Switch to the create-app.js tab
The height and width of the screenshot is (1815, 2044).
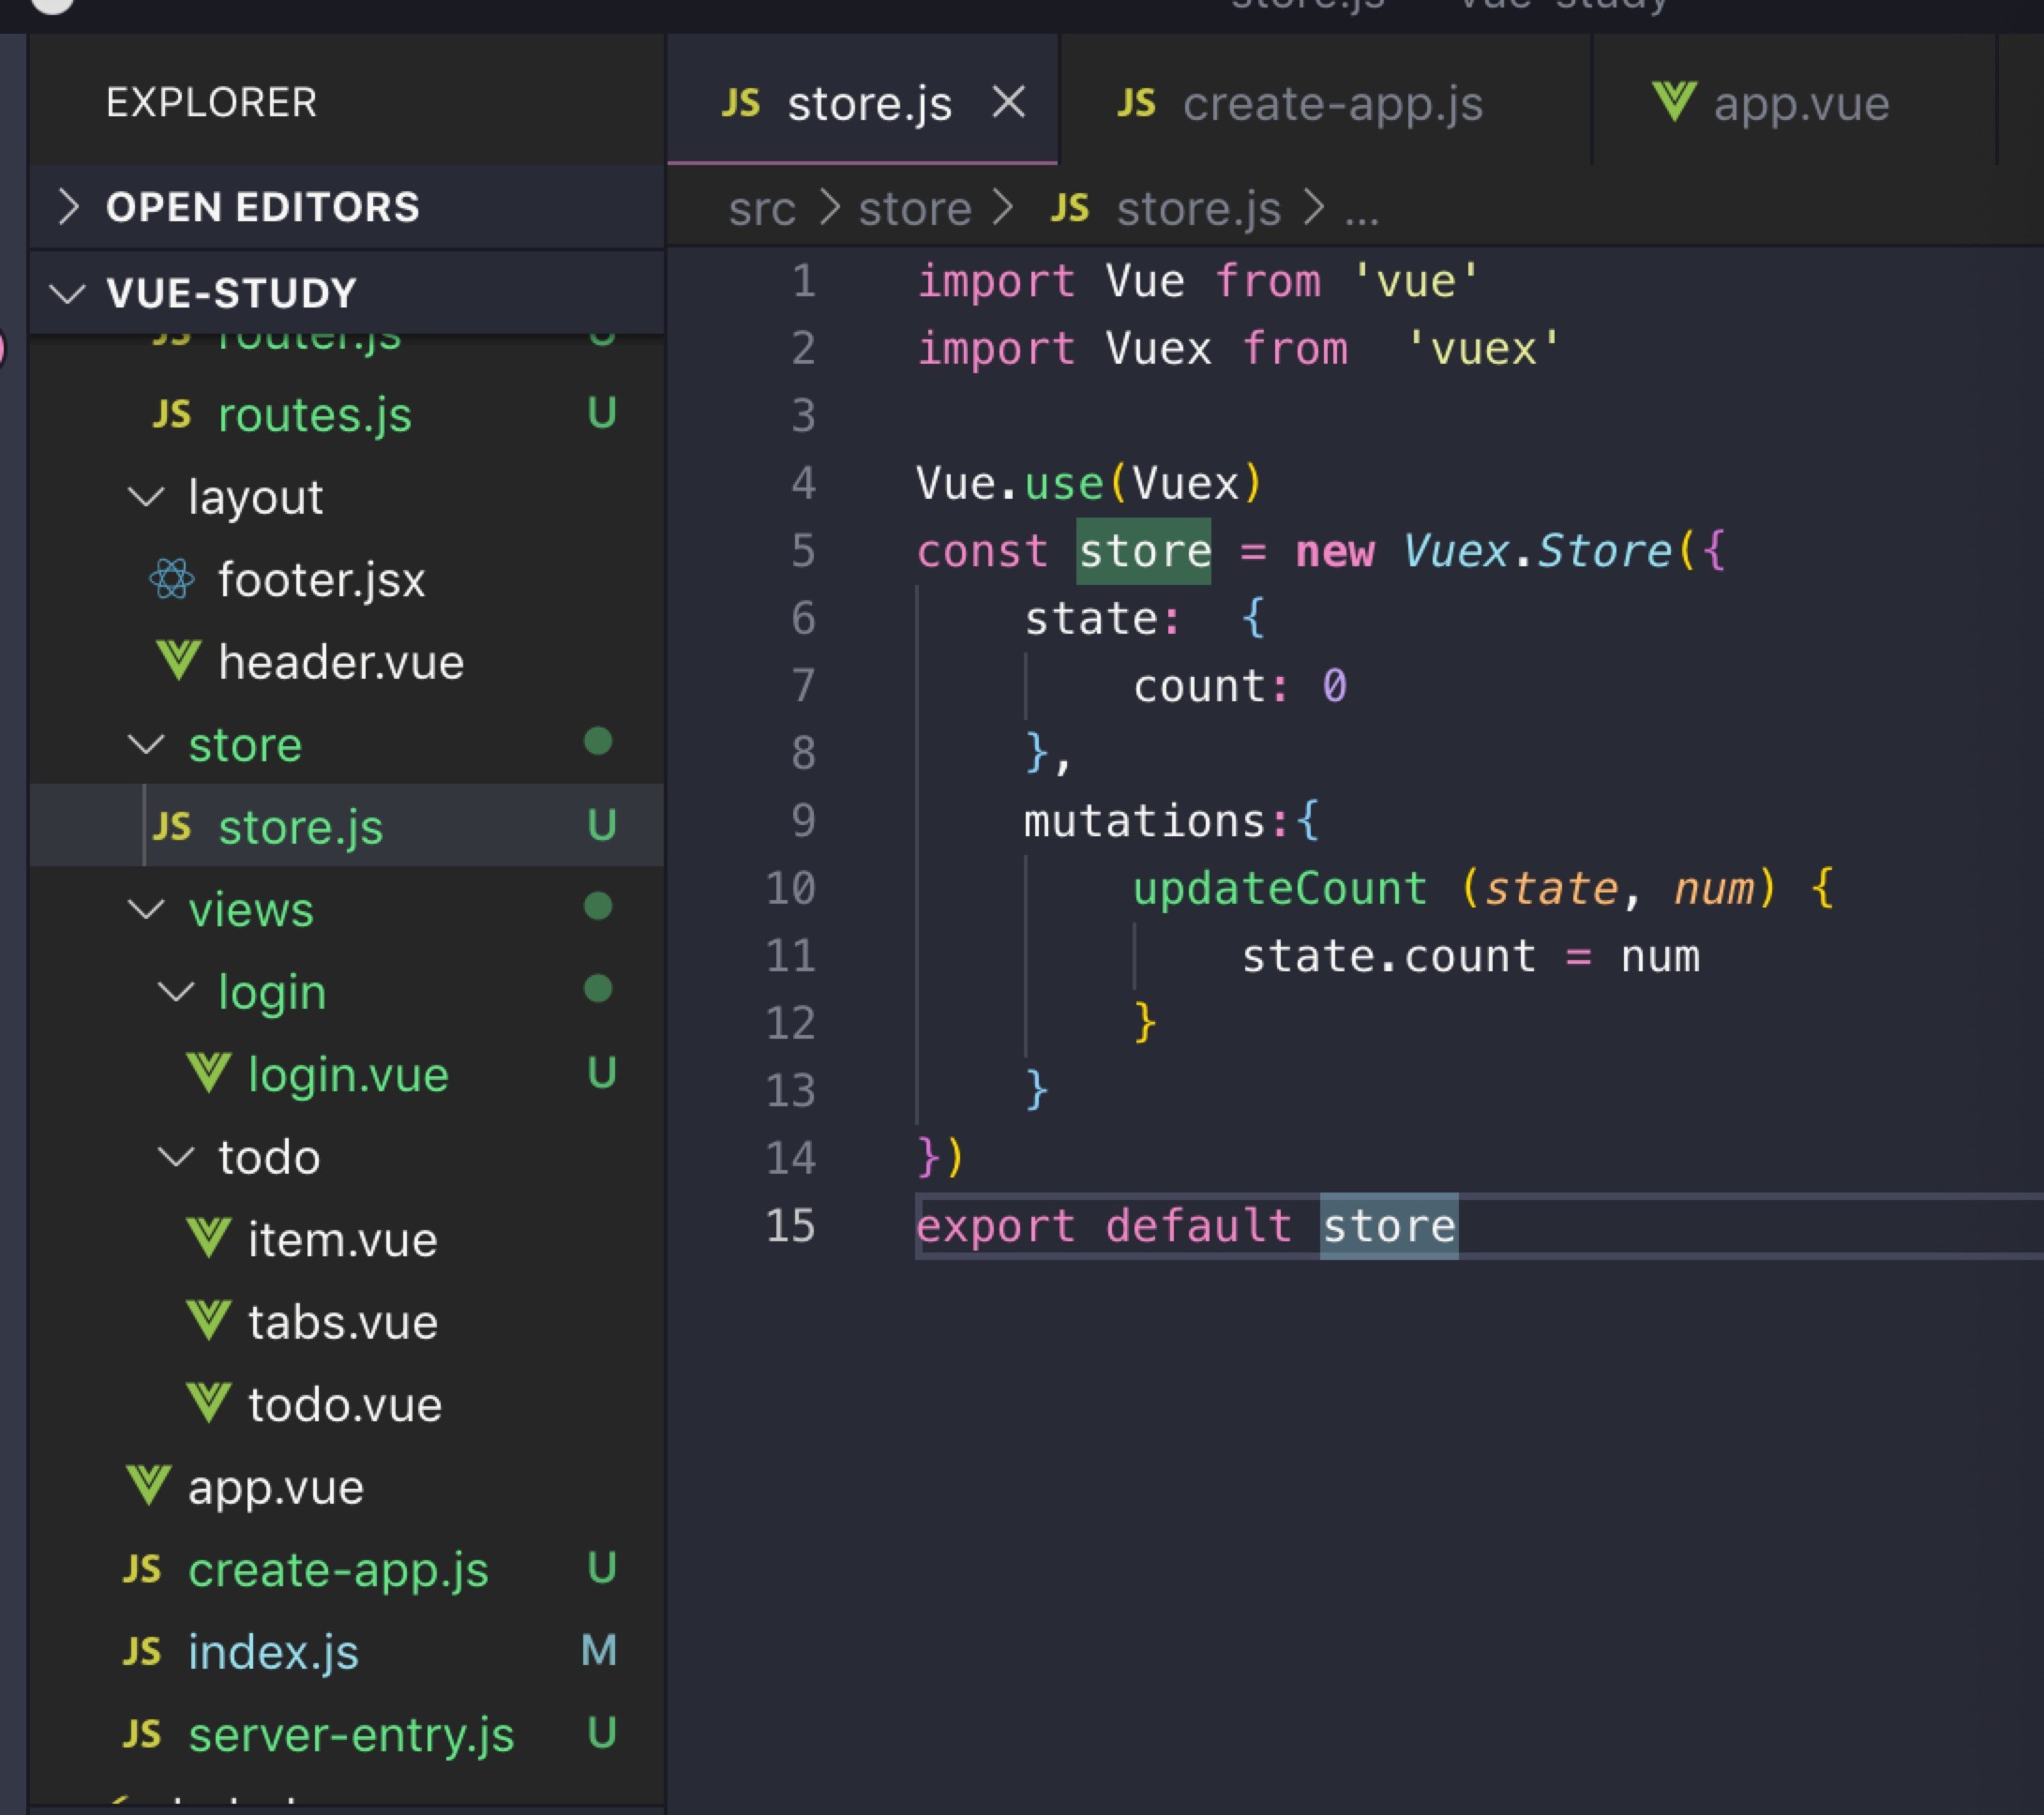click(x=1325, y=101)
